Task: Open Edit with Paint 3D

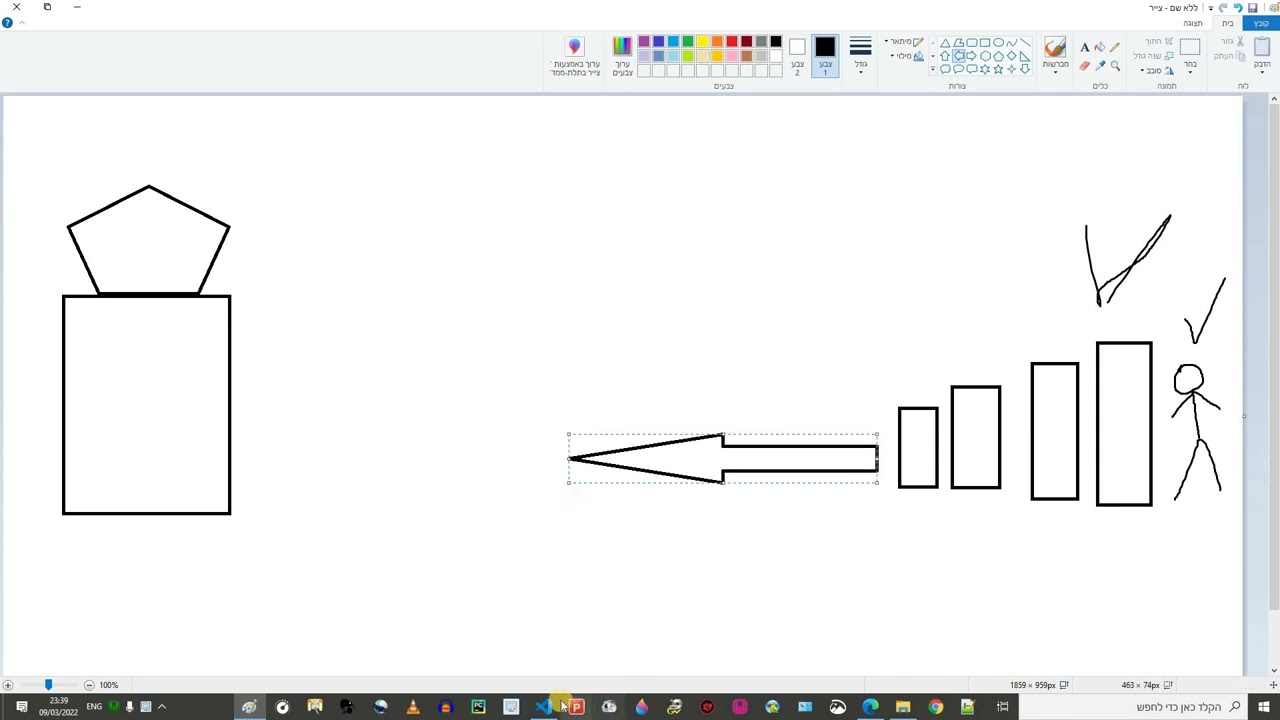Action: (575, 57)
